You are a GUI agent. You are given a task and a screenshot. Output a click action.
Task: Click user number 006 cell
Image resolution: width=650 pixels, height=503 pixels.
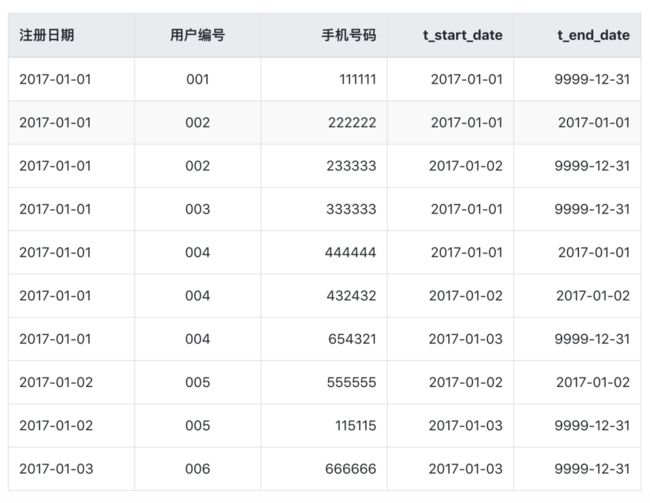pos(197,469)
